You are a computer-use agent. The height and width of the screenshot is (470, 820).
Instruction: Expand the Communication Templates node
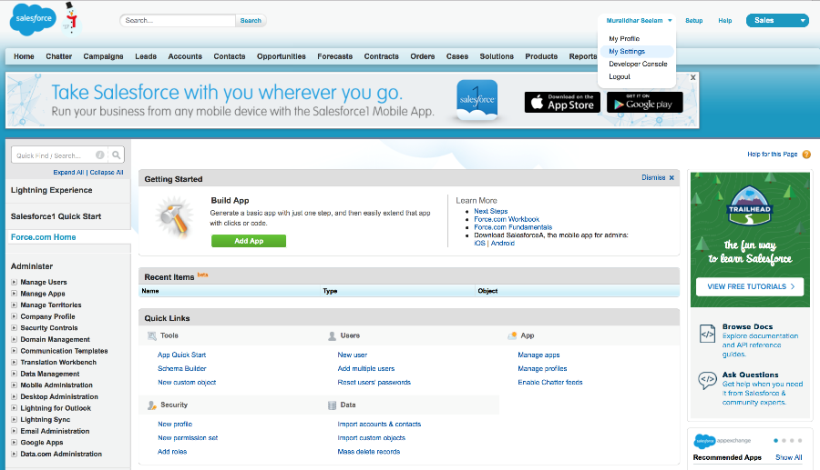point(14,351)
